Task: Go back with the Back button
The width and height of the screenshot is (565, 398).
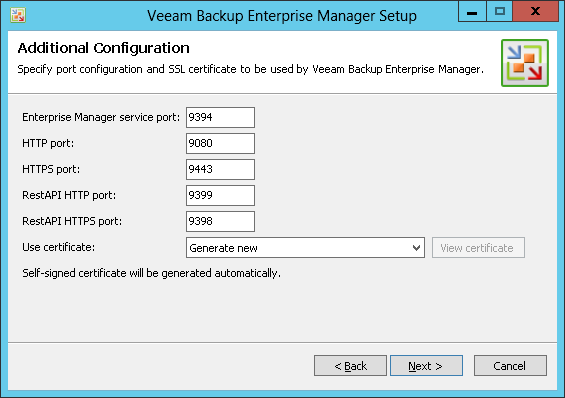Action: pos(350,366)
